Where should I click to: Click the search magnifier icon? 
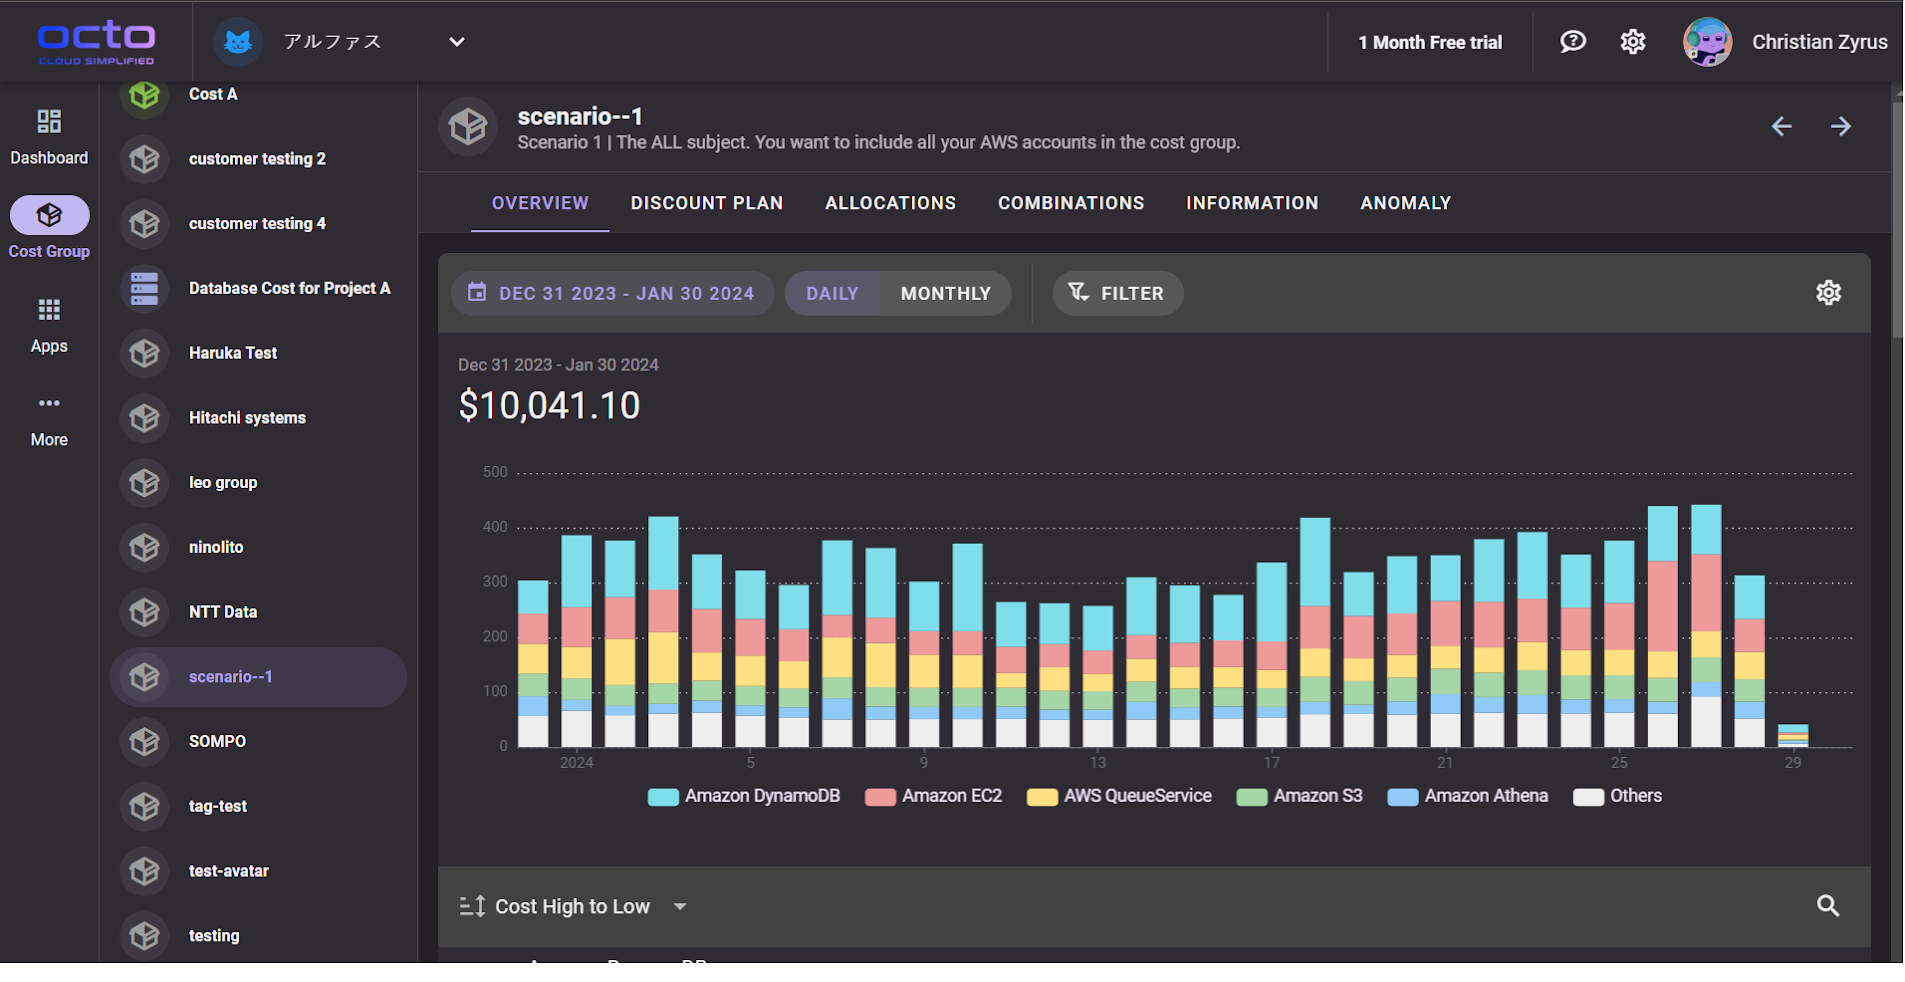click(x=1828, y=906)
